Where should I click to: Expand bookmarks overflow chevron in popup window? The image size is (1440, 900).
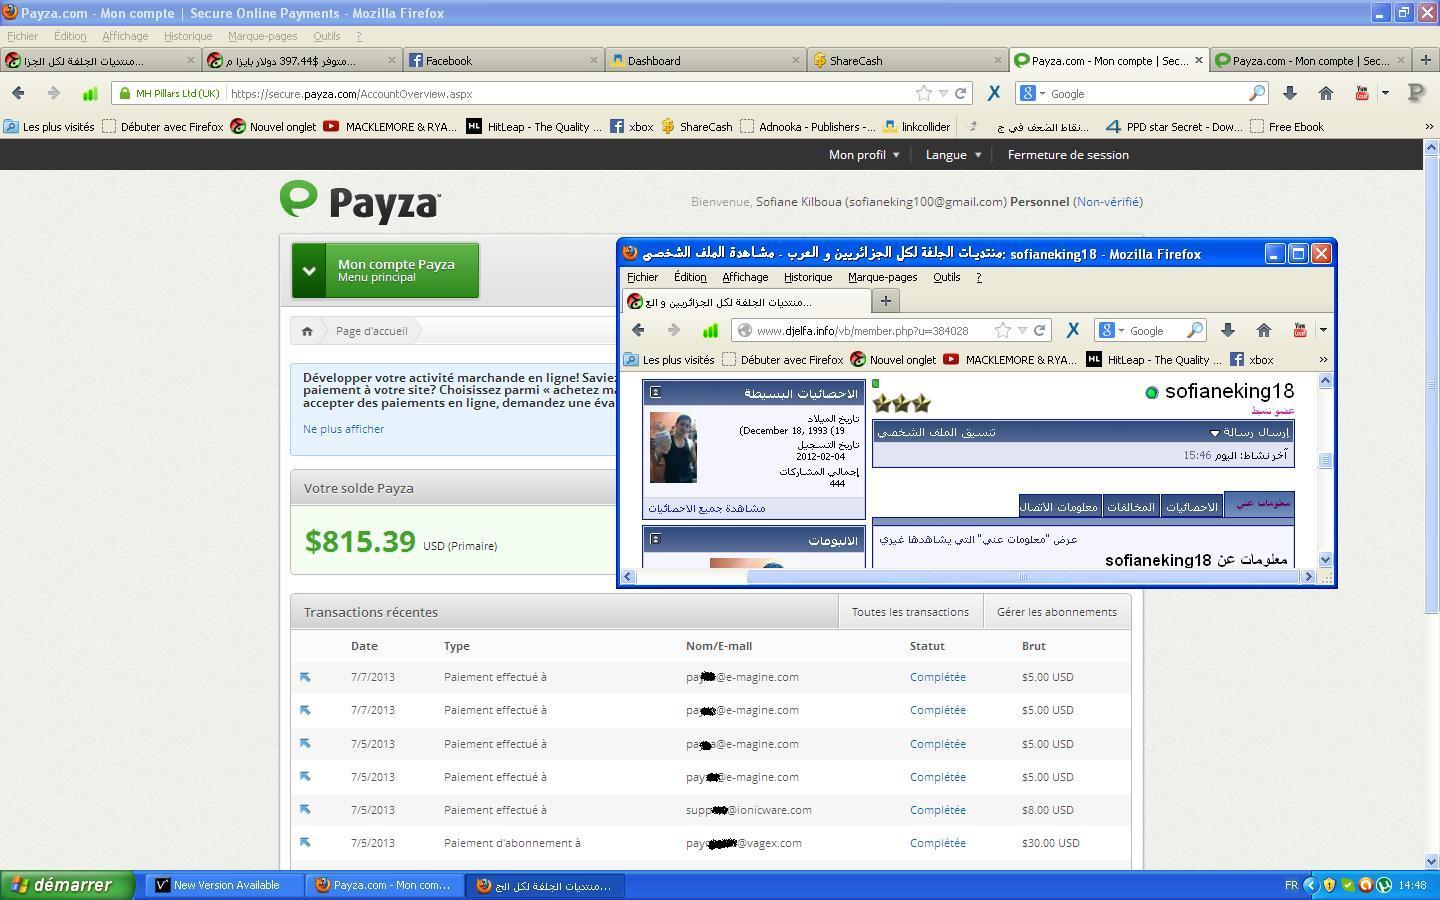point(1323,360)
